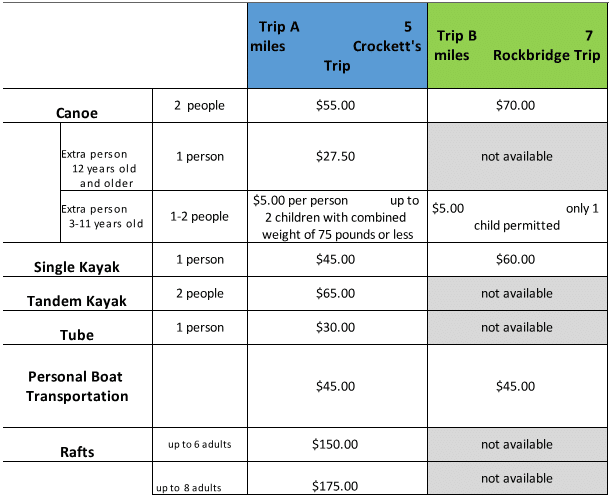This screenshot has height=498, width=612.
Task: Select the Tandem Kayak row label
Action: pos(77,301)
